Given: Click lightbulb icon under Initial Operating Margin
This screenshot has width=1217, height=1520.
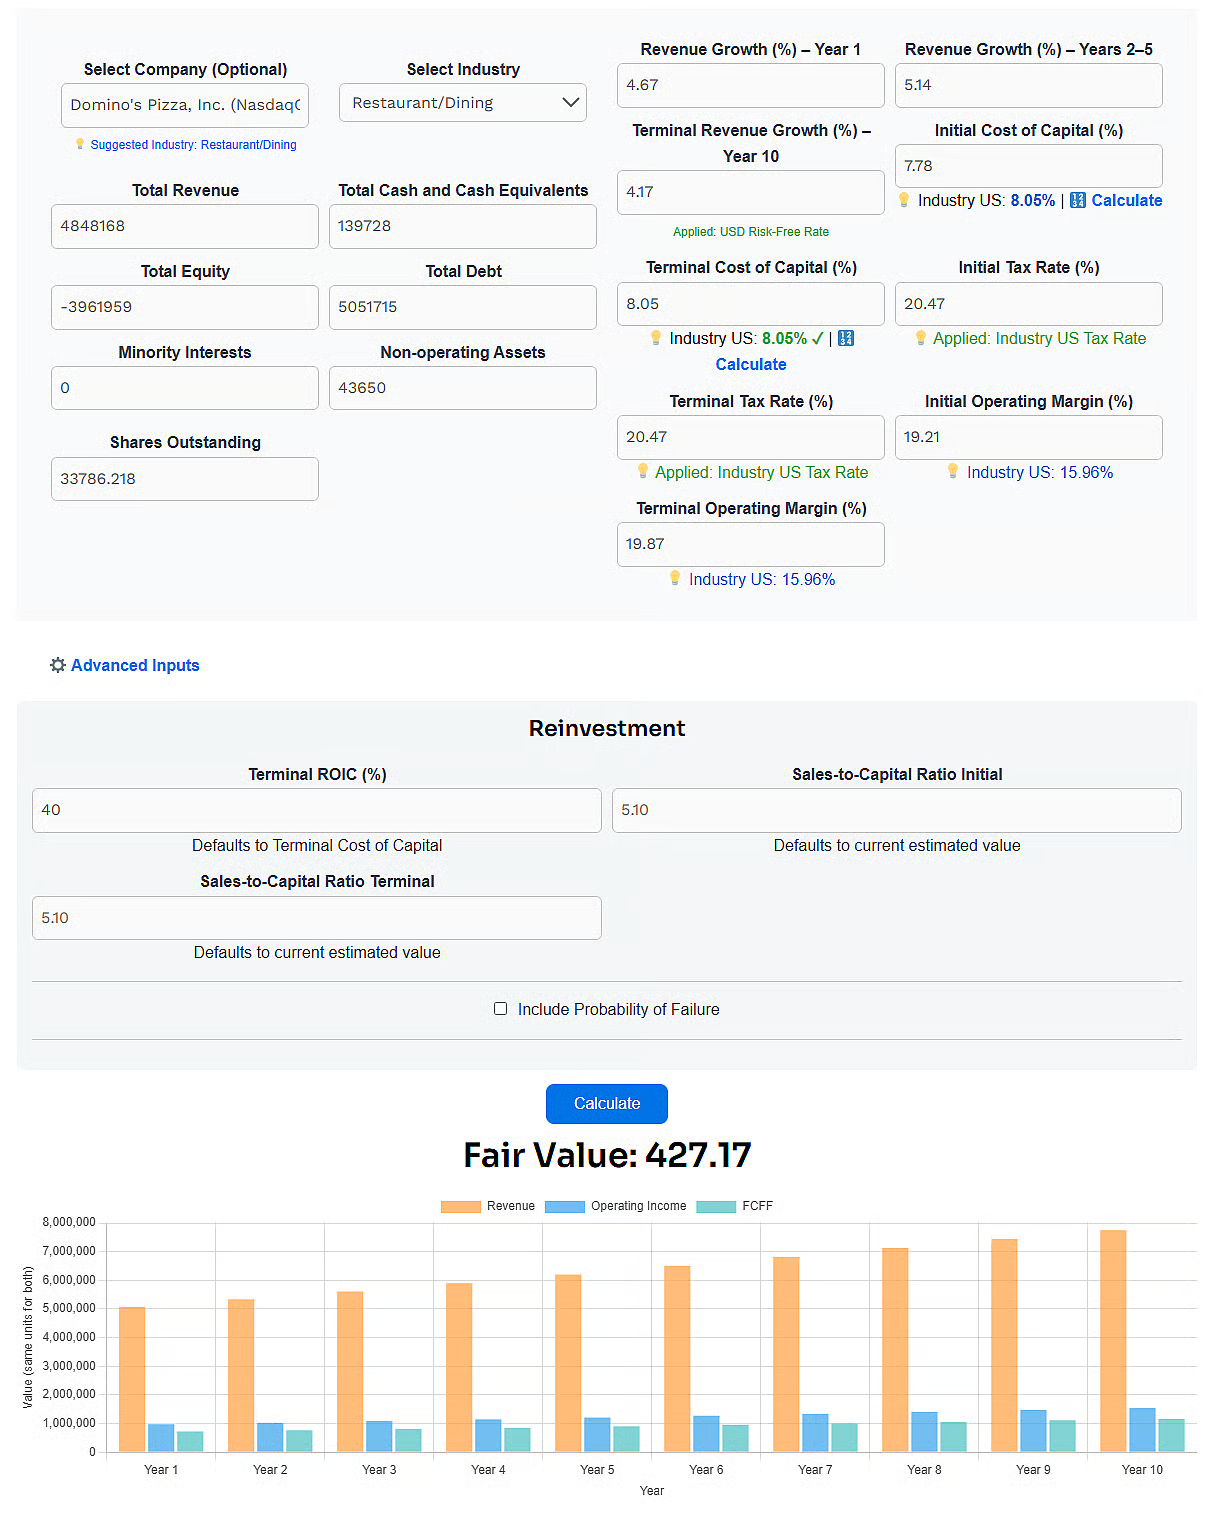Looking at the screenshot, I should (x=952, y=471).
